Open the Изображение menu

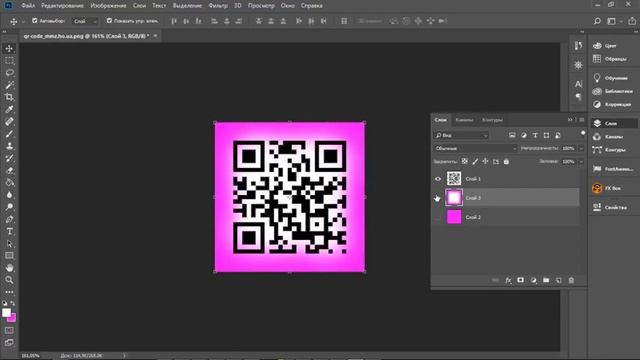tap(108, 6)
